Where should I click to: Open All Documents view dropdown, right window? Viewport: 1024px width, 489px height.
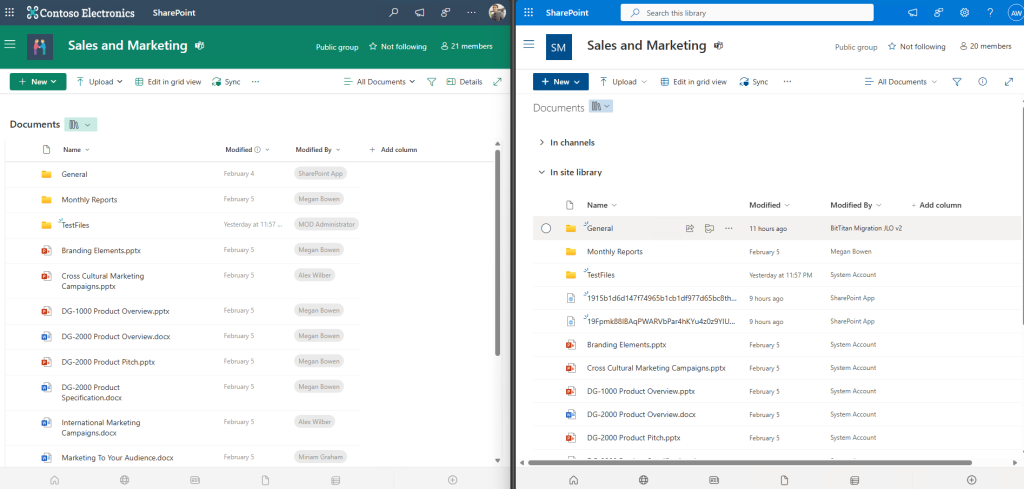(901, 82)
